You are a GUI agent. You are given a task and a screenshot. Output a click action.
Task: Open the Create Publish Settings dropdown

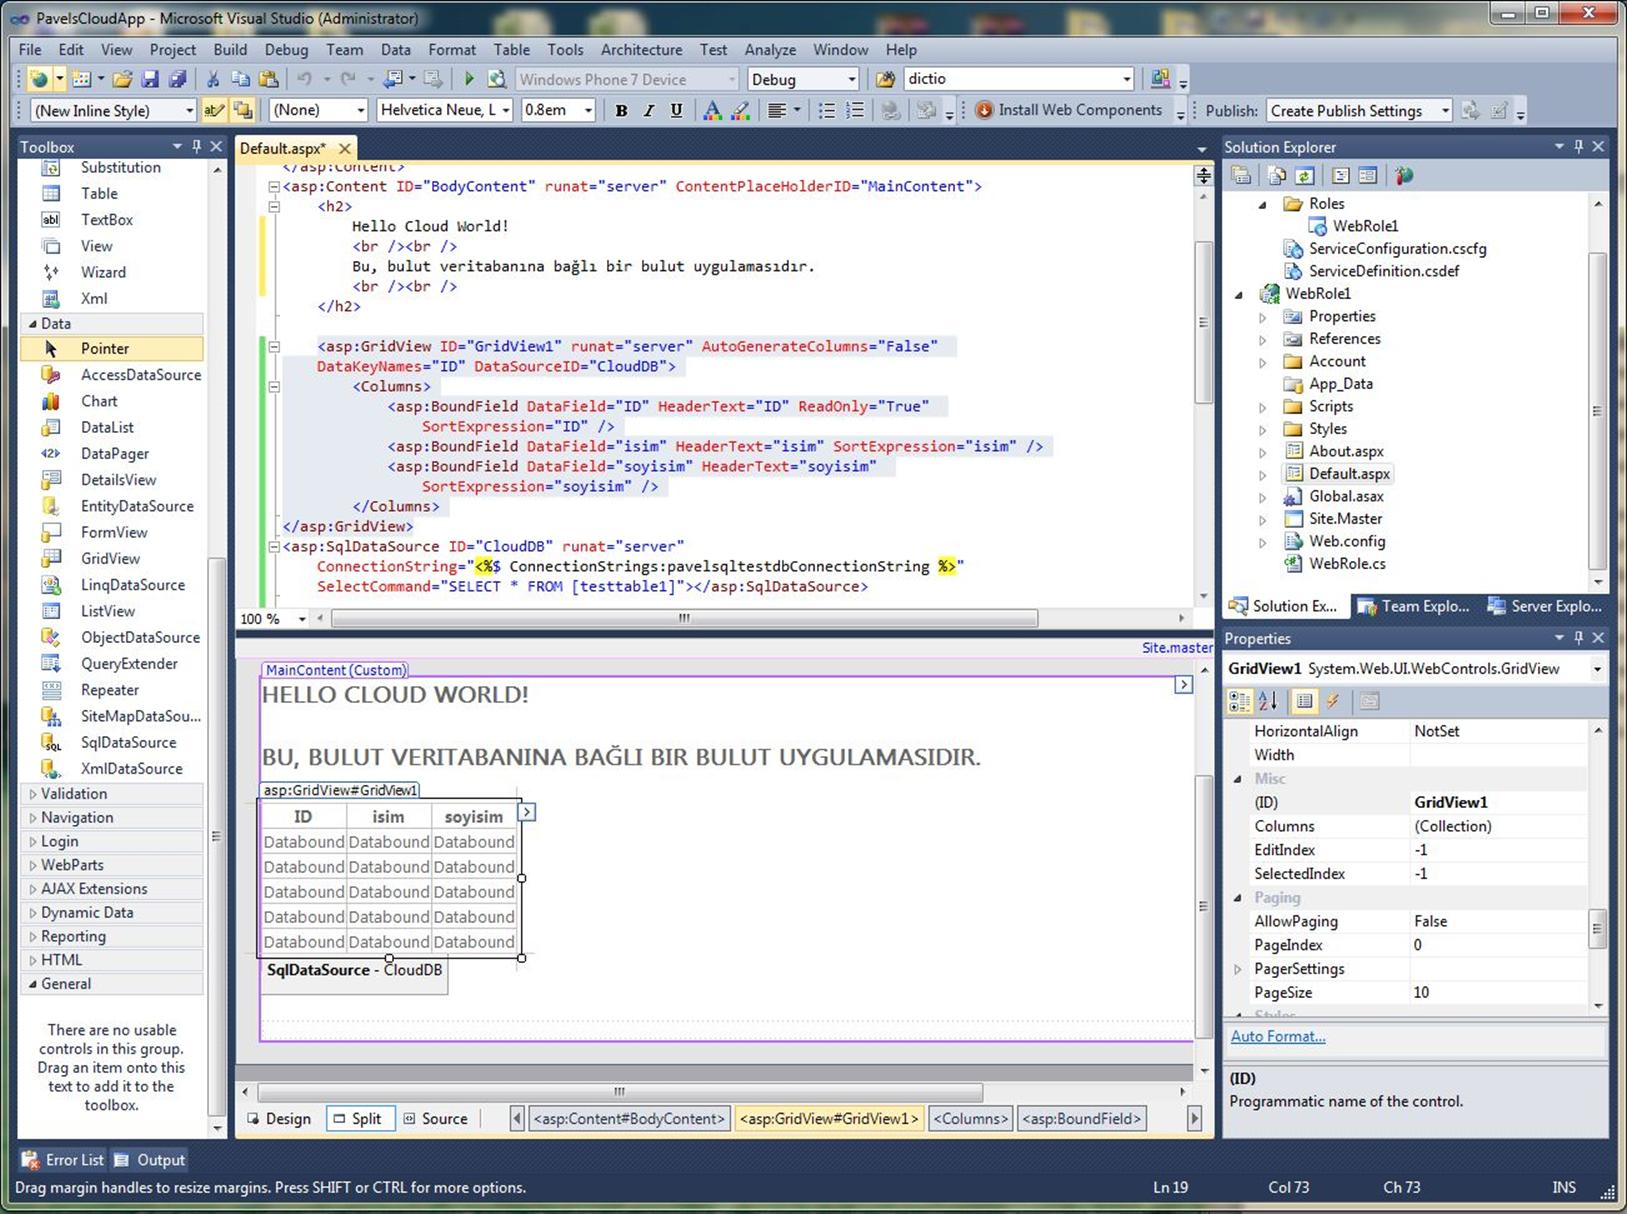1445,110
